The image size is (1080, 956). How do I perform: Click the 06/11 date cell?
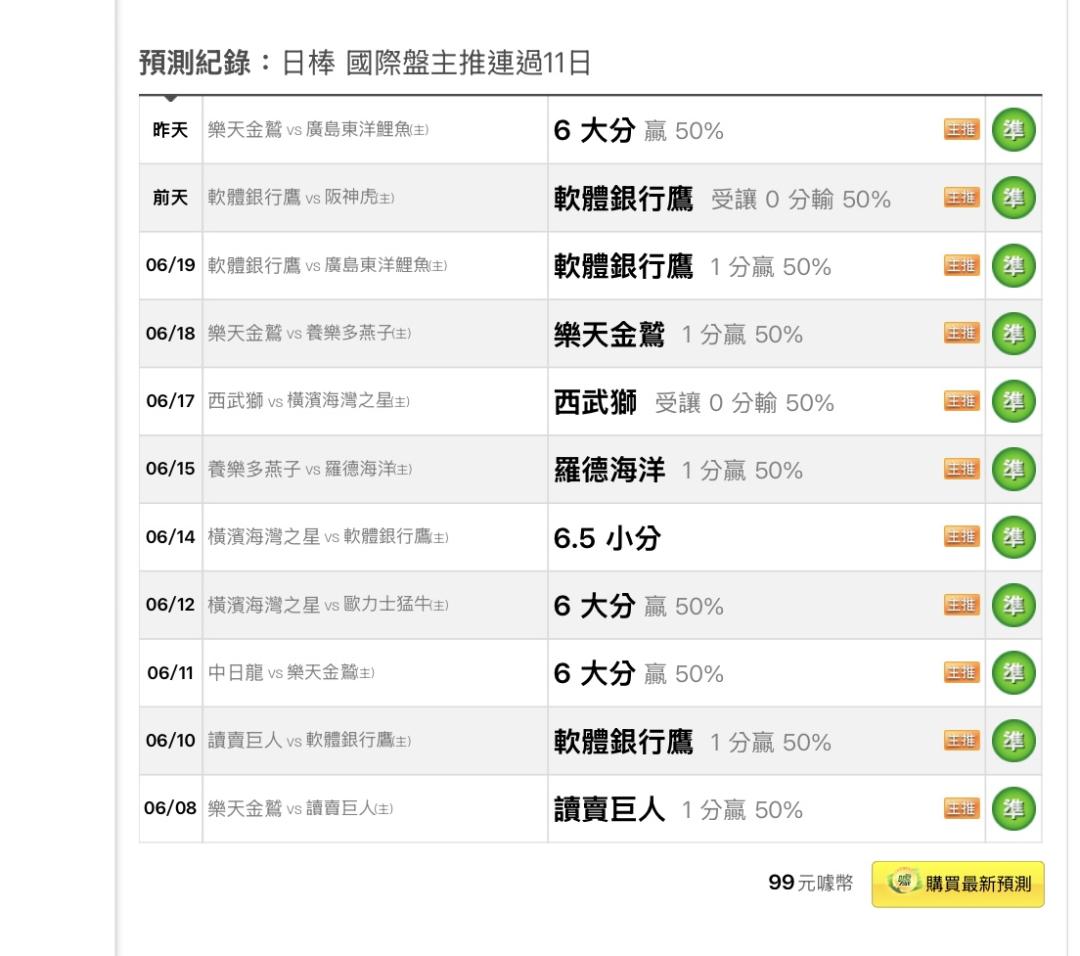coord(170,672)
